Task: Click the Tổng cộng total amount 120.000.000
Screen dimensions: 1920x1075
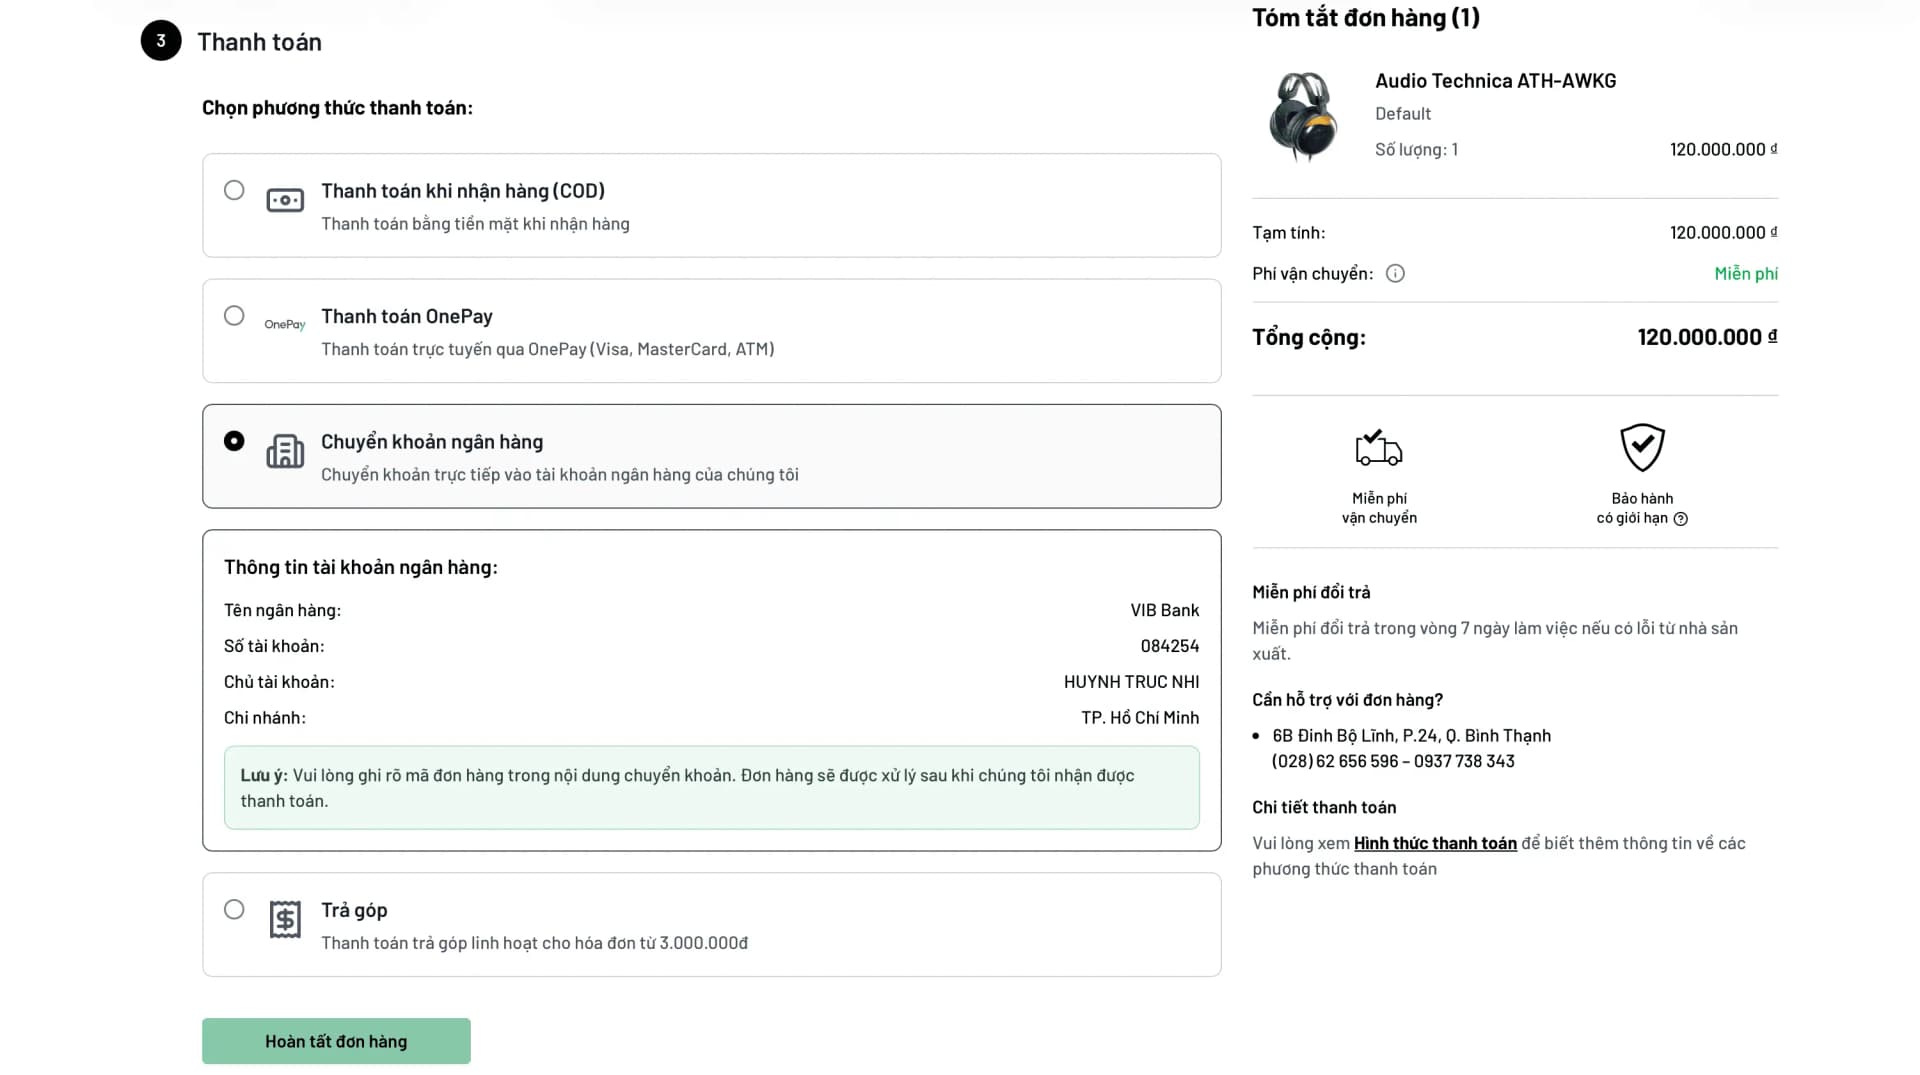Action: pyautogui.click(x=1707, y=337)
